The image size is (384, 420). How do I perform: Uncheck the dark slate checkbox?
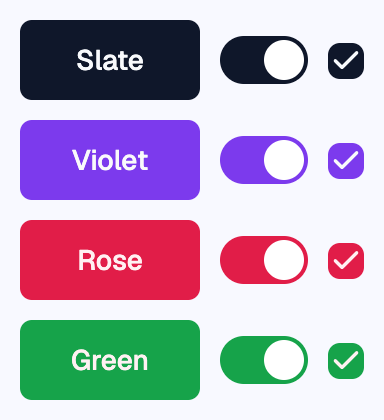(346, 61)
